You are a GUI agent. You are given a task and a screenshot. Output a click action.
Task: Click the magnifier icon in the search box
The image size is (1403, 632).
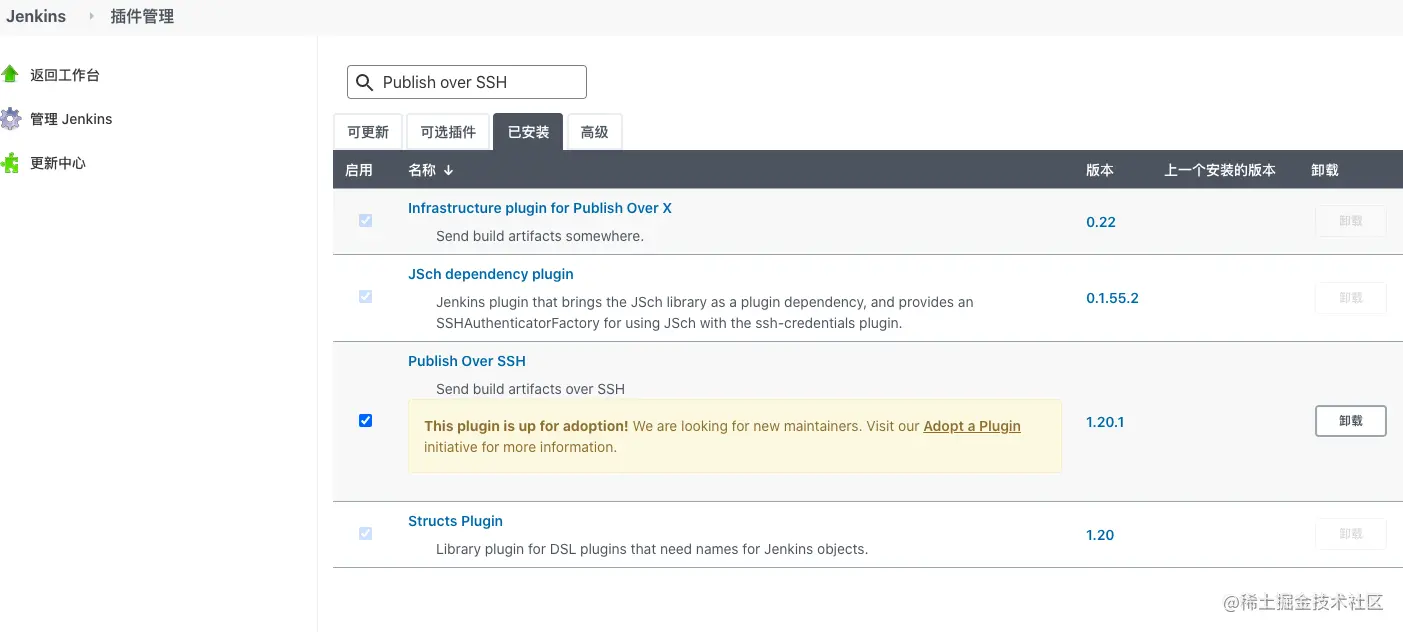click(365, 82)
